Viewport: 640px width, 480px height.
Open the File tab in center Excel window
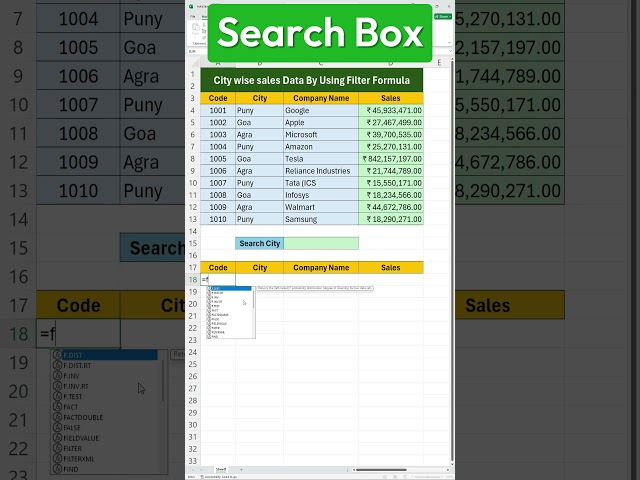193,17
